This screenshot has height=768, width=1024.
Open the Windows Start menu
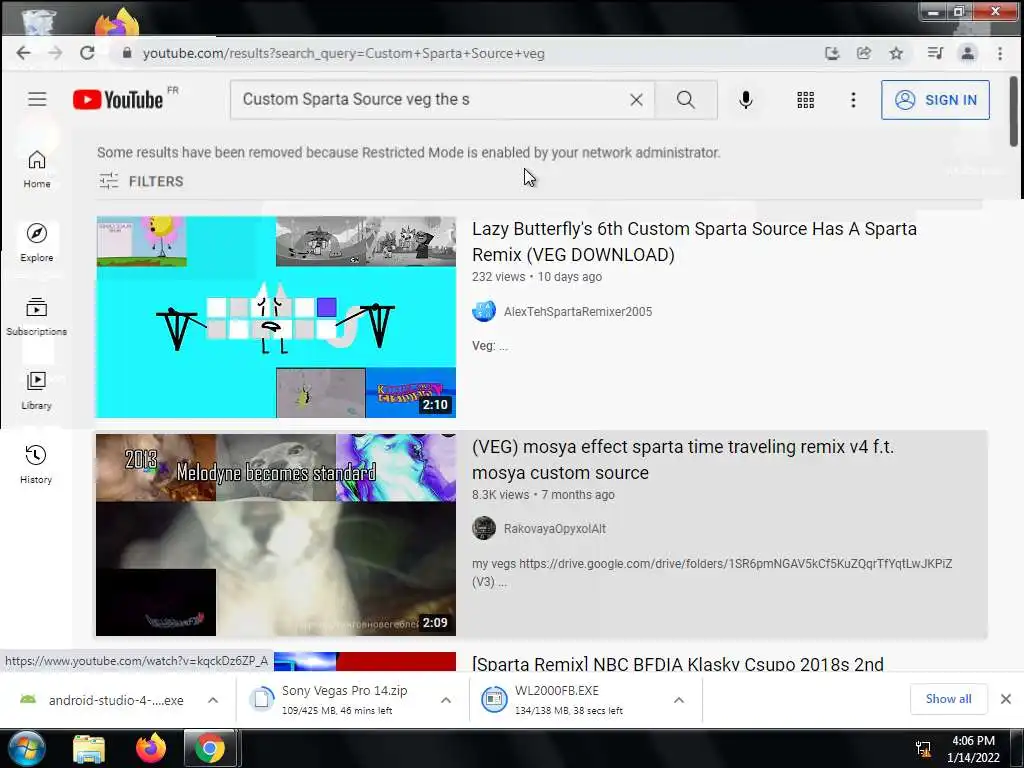point(26,748)
